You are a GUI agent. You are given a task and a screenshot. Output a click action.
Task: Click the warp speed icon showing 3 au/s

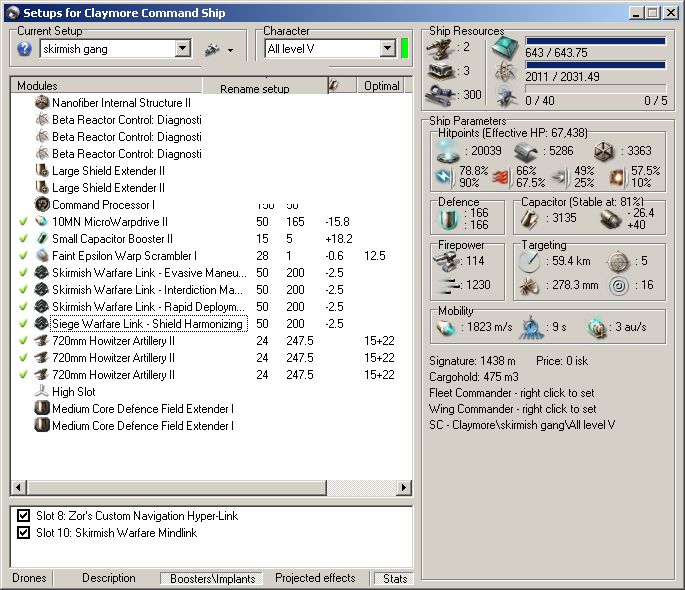pyautogui.click(x=597, y=327)
